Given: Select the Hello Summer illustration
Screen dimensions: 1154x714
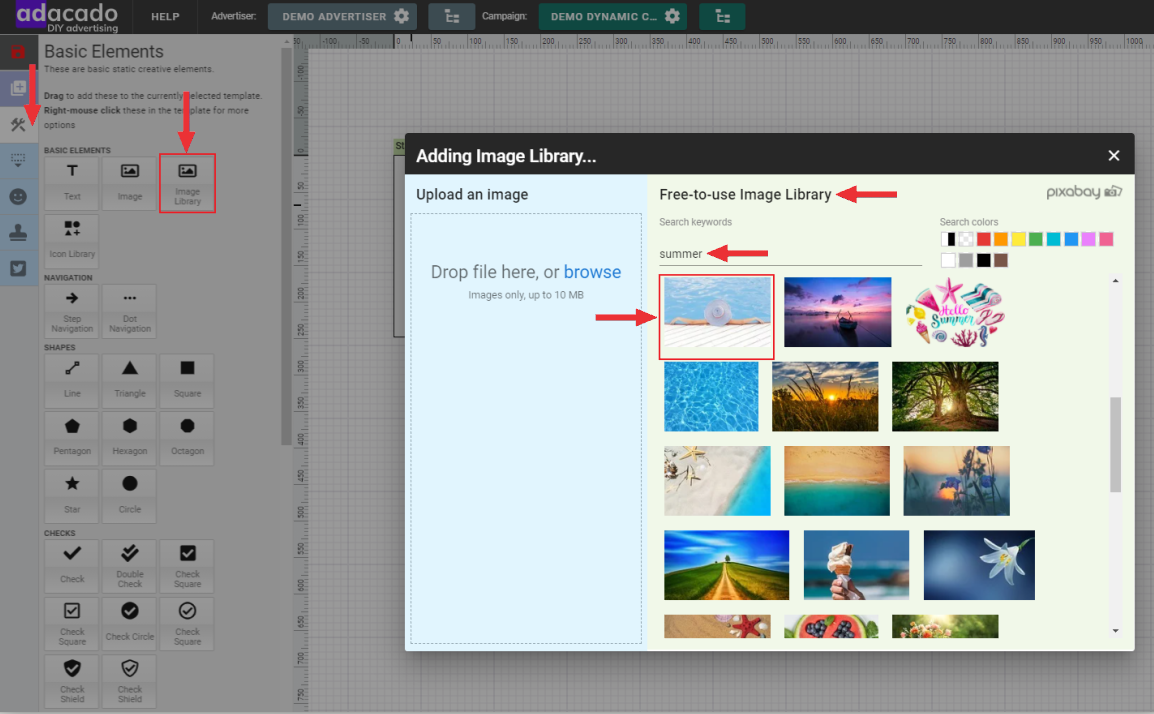Looking at the screenshot, I should click(955, 312).
